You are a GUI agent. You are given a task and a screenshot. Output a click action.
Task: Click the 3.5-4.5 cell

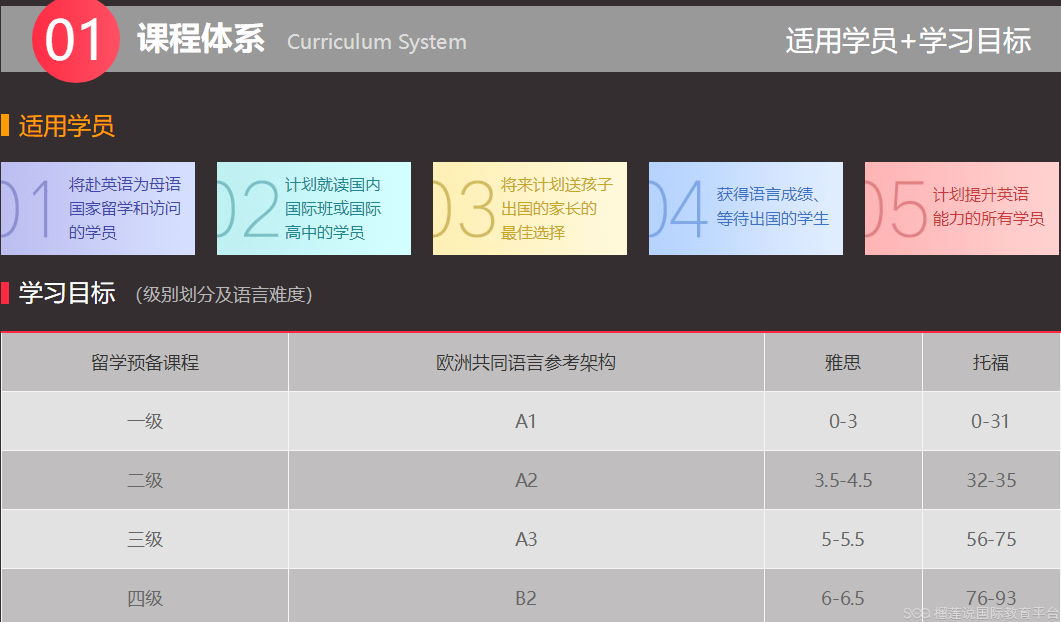843,481
